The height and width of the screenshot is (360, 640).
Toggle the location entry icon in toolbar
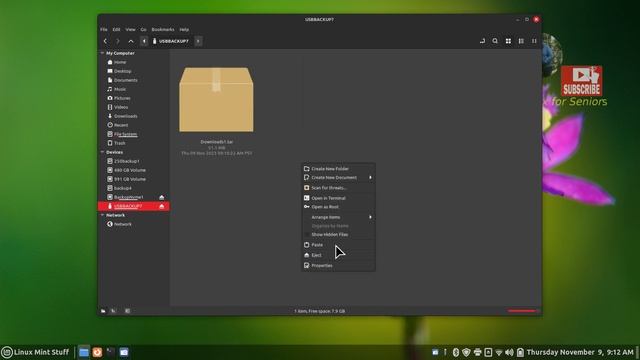tap(482, 41)
